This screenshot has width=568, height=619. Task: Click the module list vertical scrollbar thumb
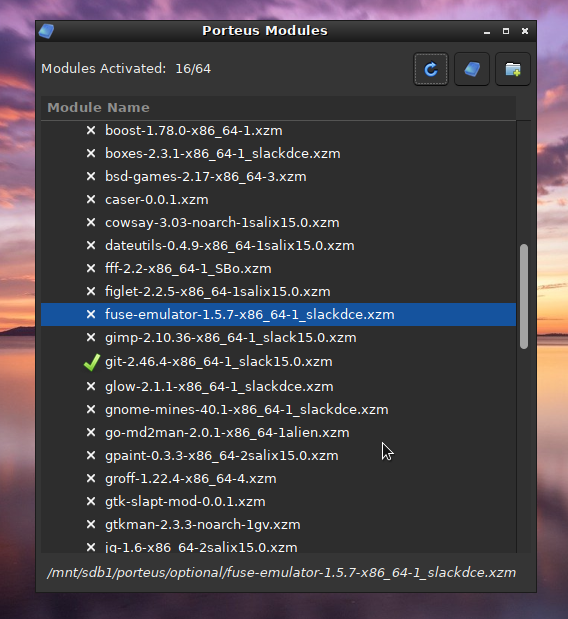click(x=524, y=296)
